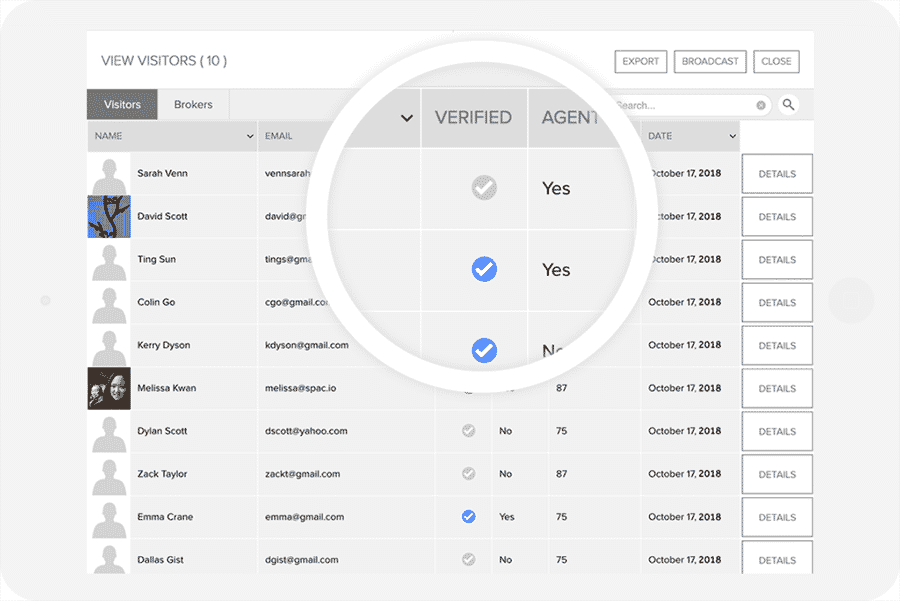Switch to the Brokers tab

point(193,105)
